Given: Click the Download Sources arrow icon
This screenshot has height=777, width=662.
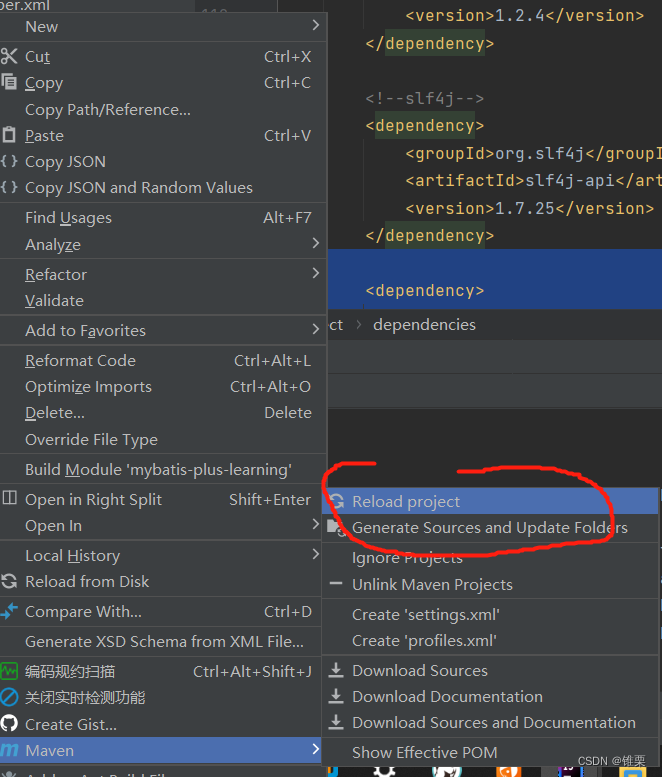Looking at the screenshot, I should tap(336, 670).
